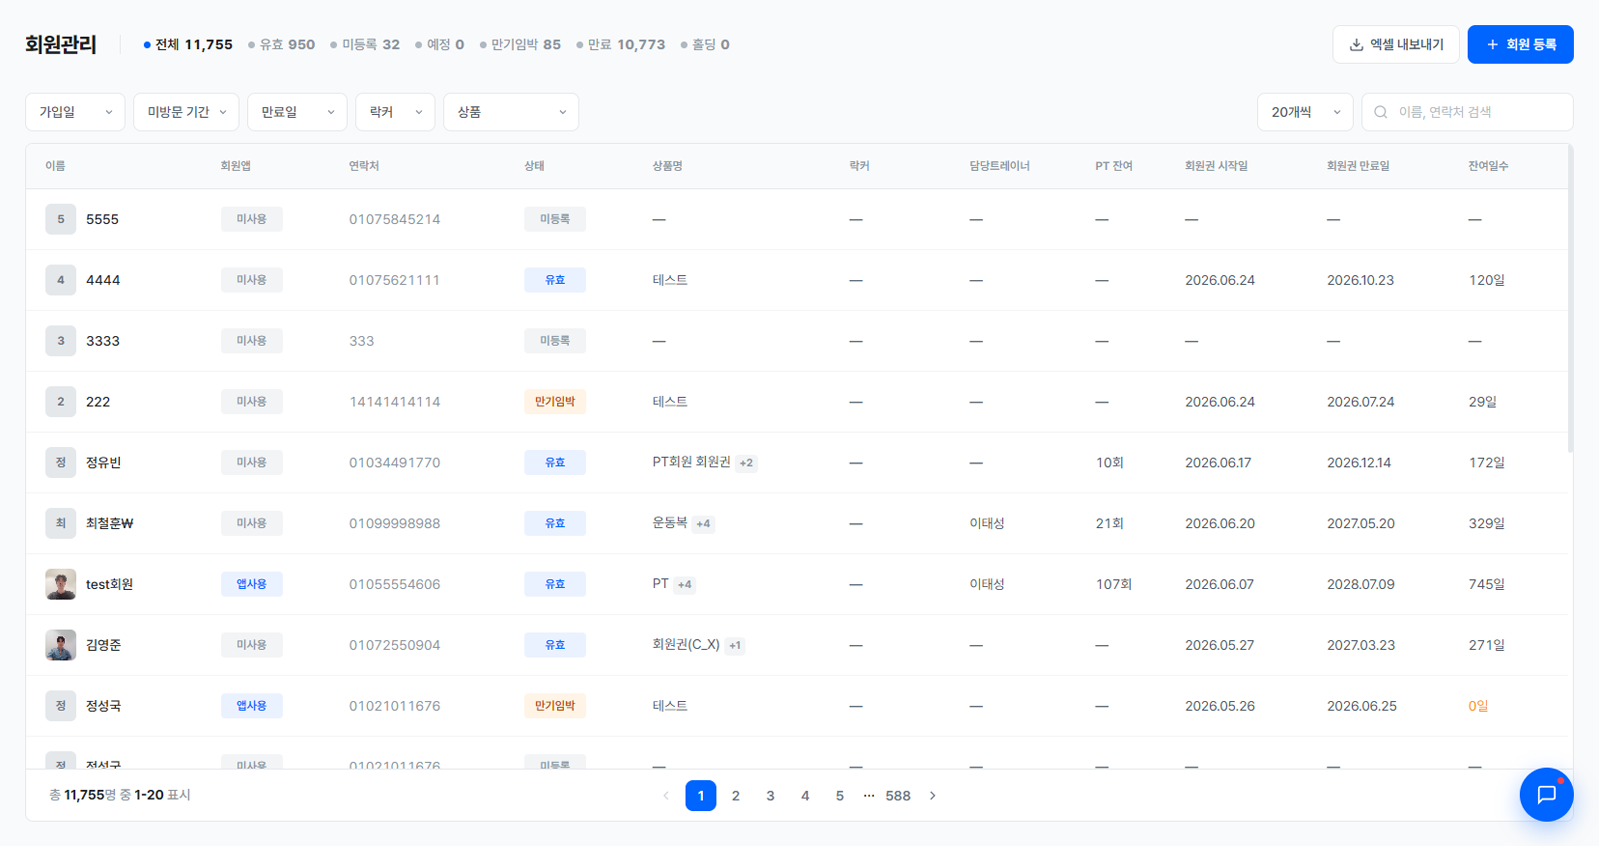This screenshot has width=1599, height=846.
Task: Click the avatar badge for 정유빈
Action: click(60, 462)
